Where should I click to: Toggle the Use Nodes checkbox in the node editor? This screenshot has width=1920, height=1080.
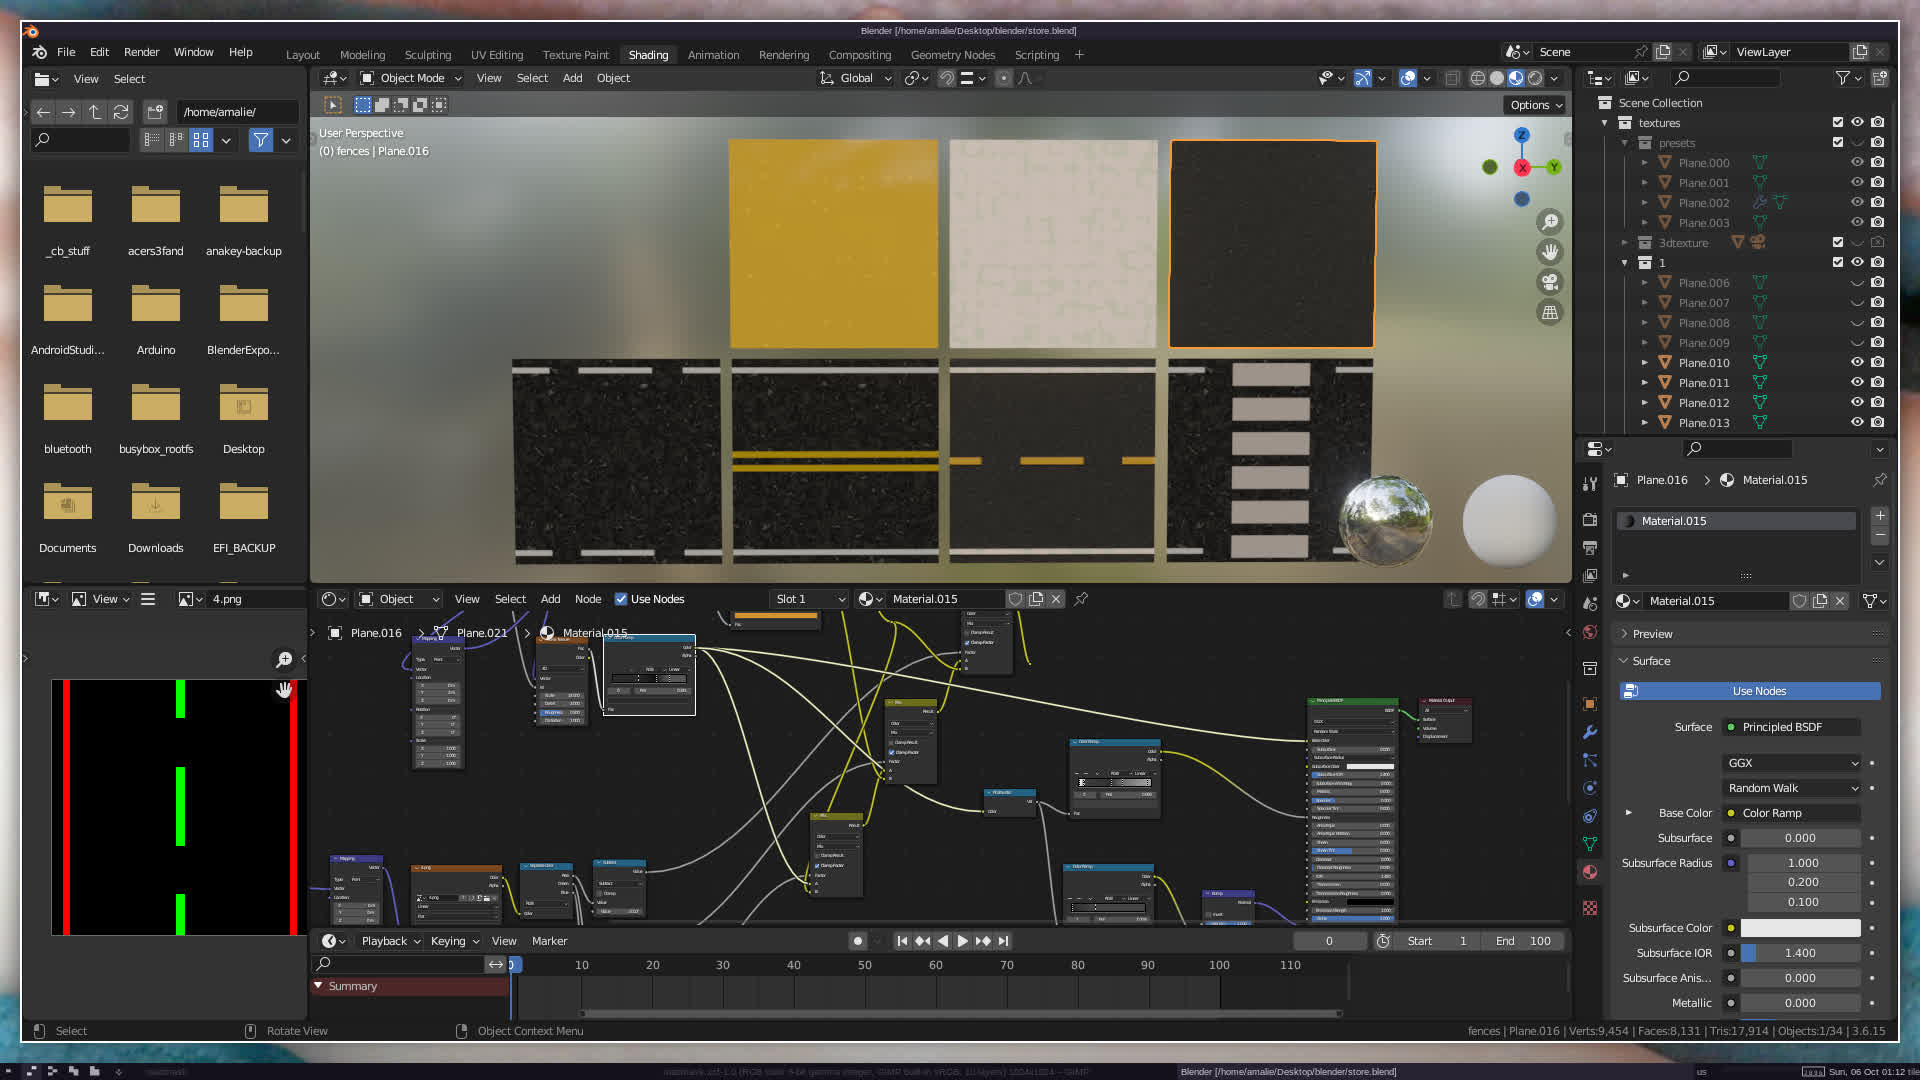621,599
